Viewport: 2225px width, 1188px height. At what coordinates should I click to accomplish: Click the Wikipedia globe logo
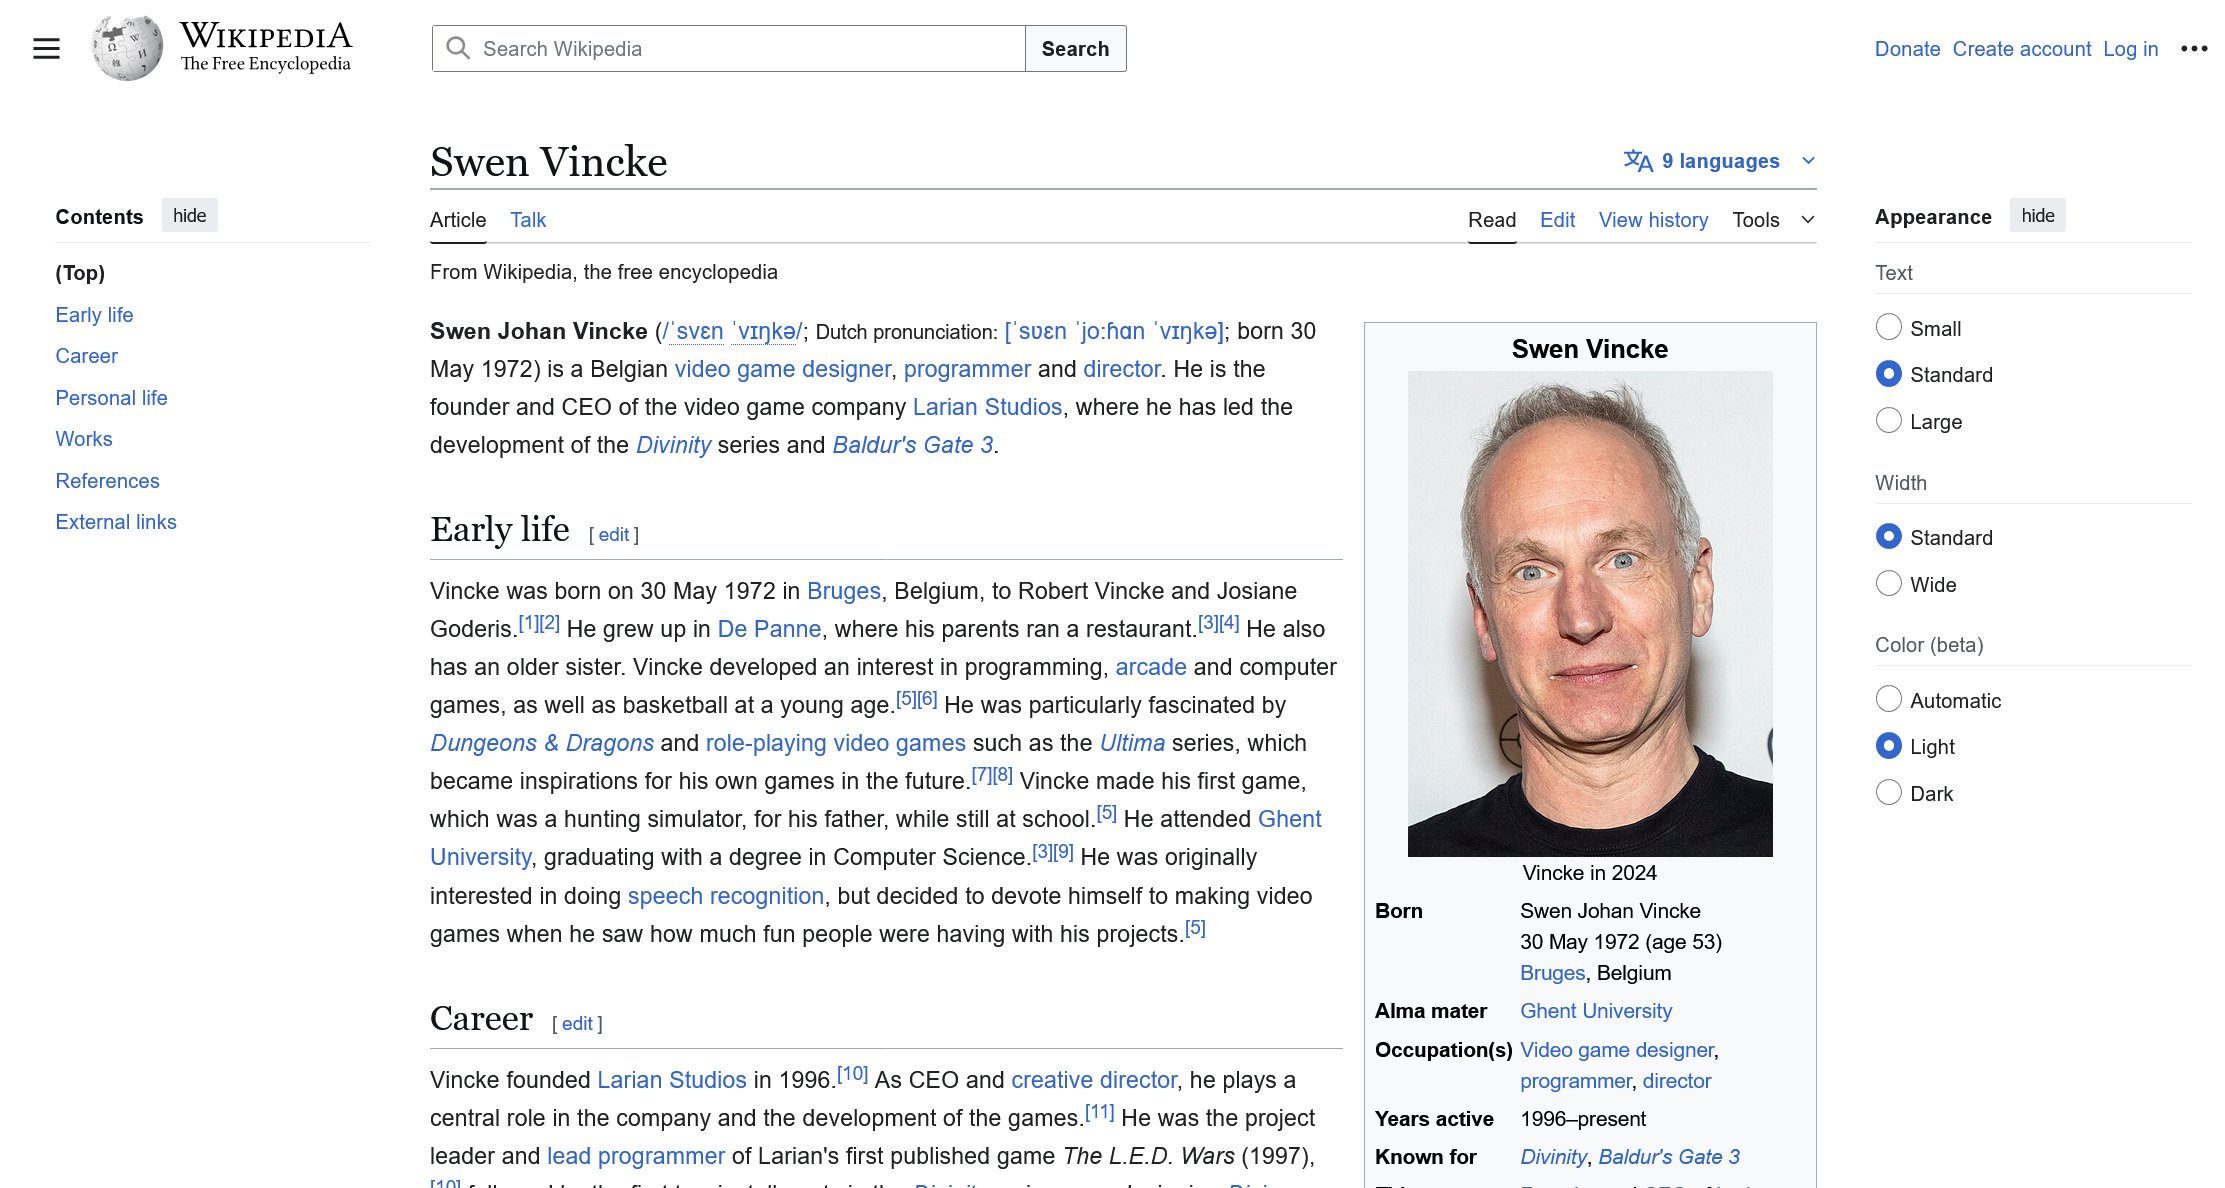[x=127, y=48]
